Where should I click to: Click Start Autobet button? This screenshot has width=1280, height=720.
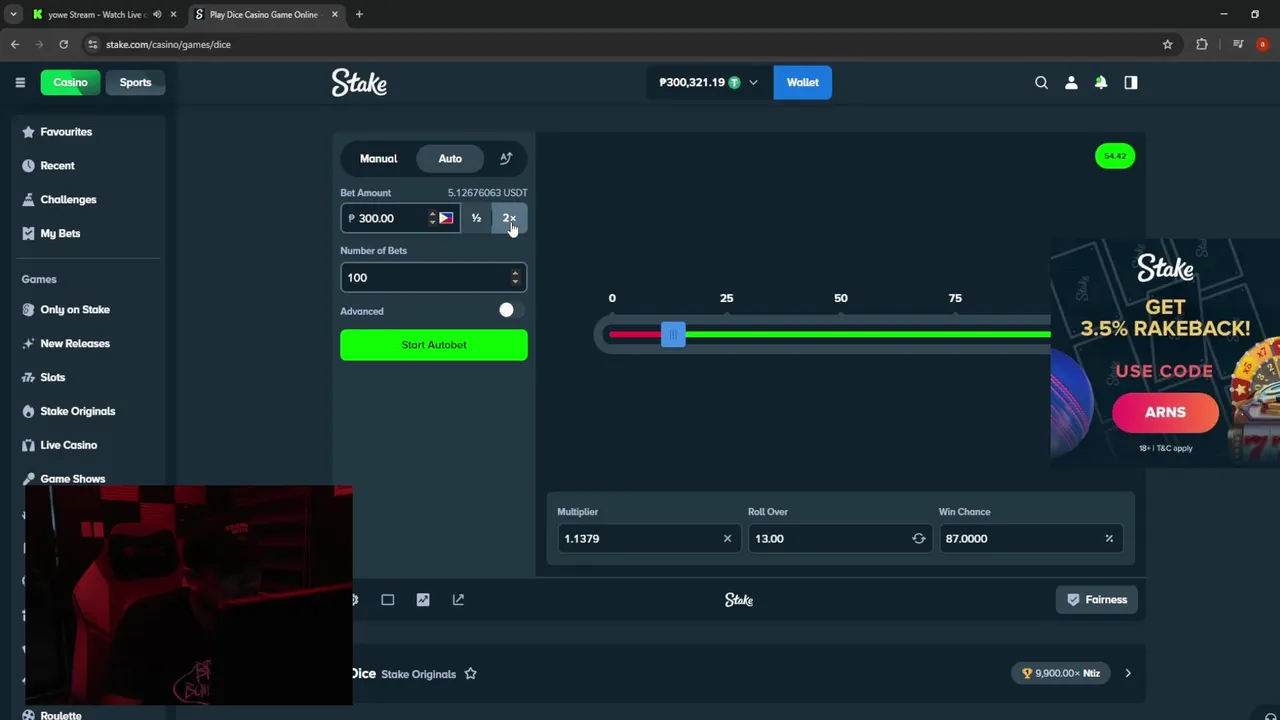pyautogui.click(x=434, y=345)
